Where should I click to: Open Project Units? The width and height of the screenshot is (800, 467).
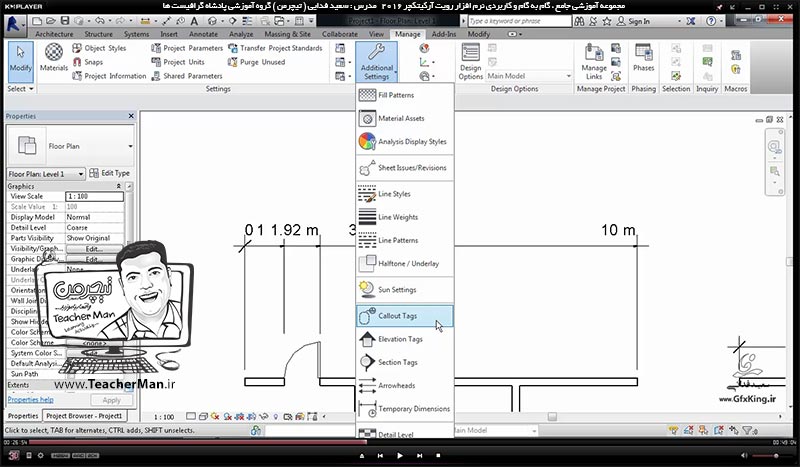(x=178, y=62)
